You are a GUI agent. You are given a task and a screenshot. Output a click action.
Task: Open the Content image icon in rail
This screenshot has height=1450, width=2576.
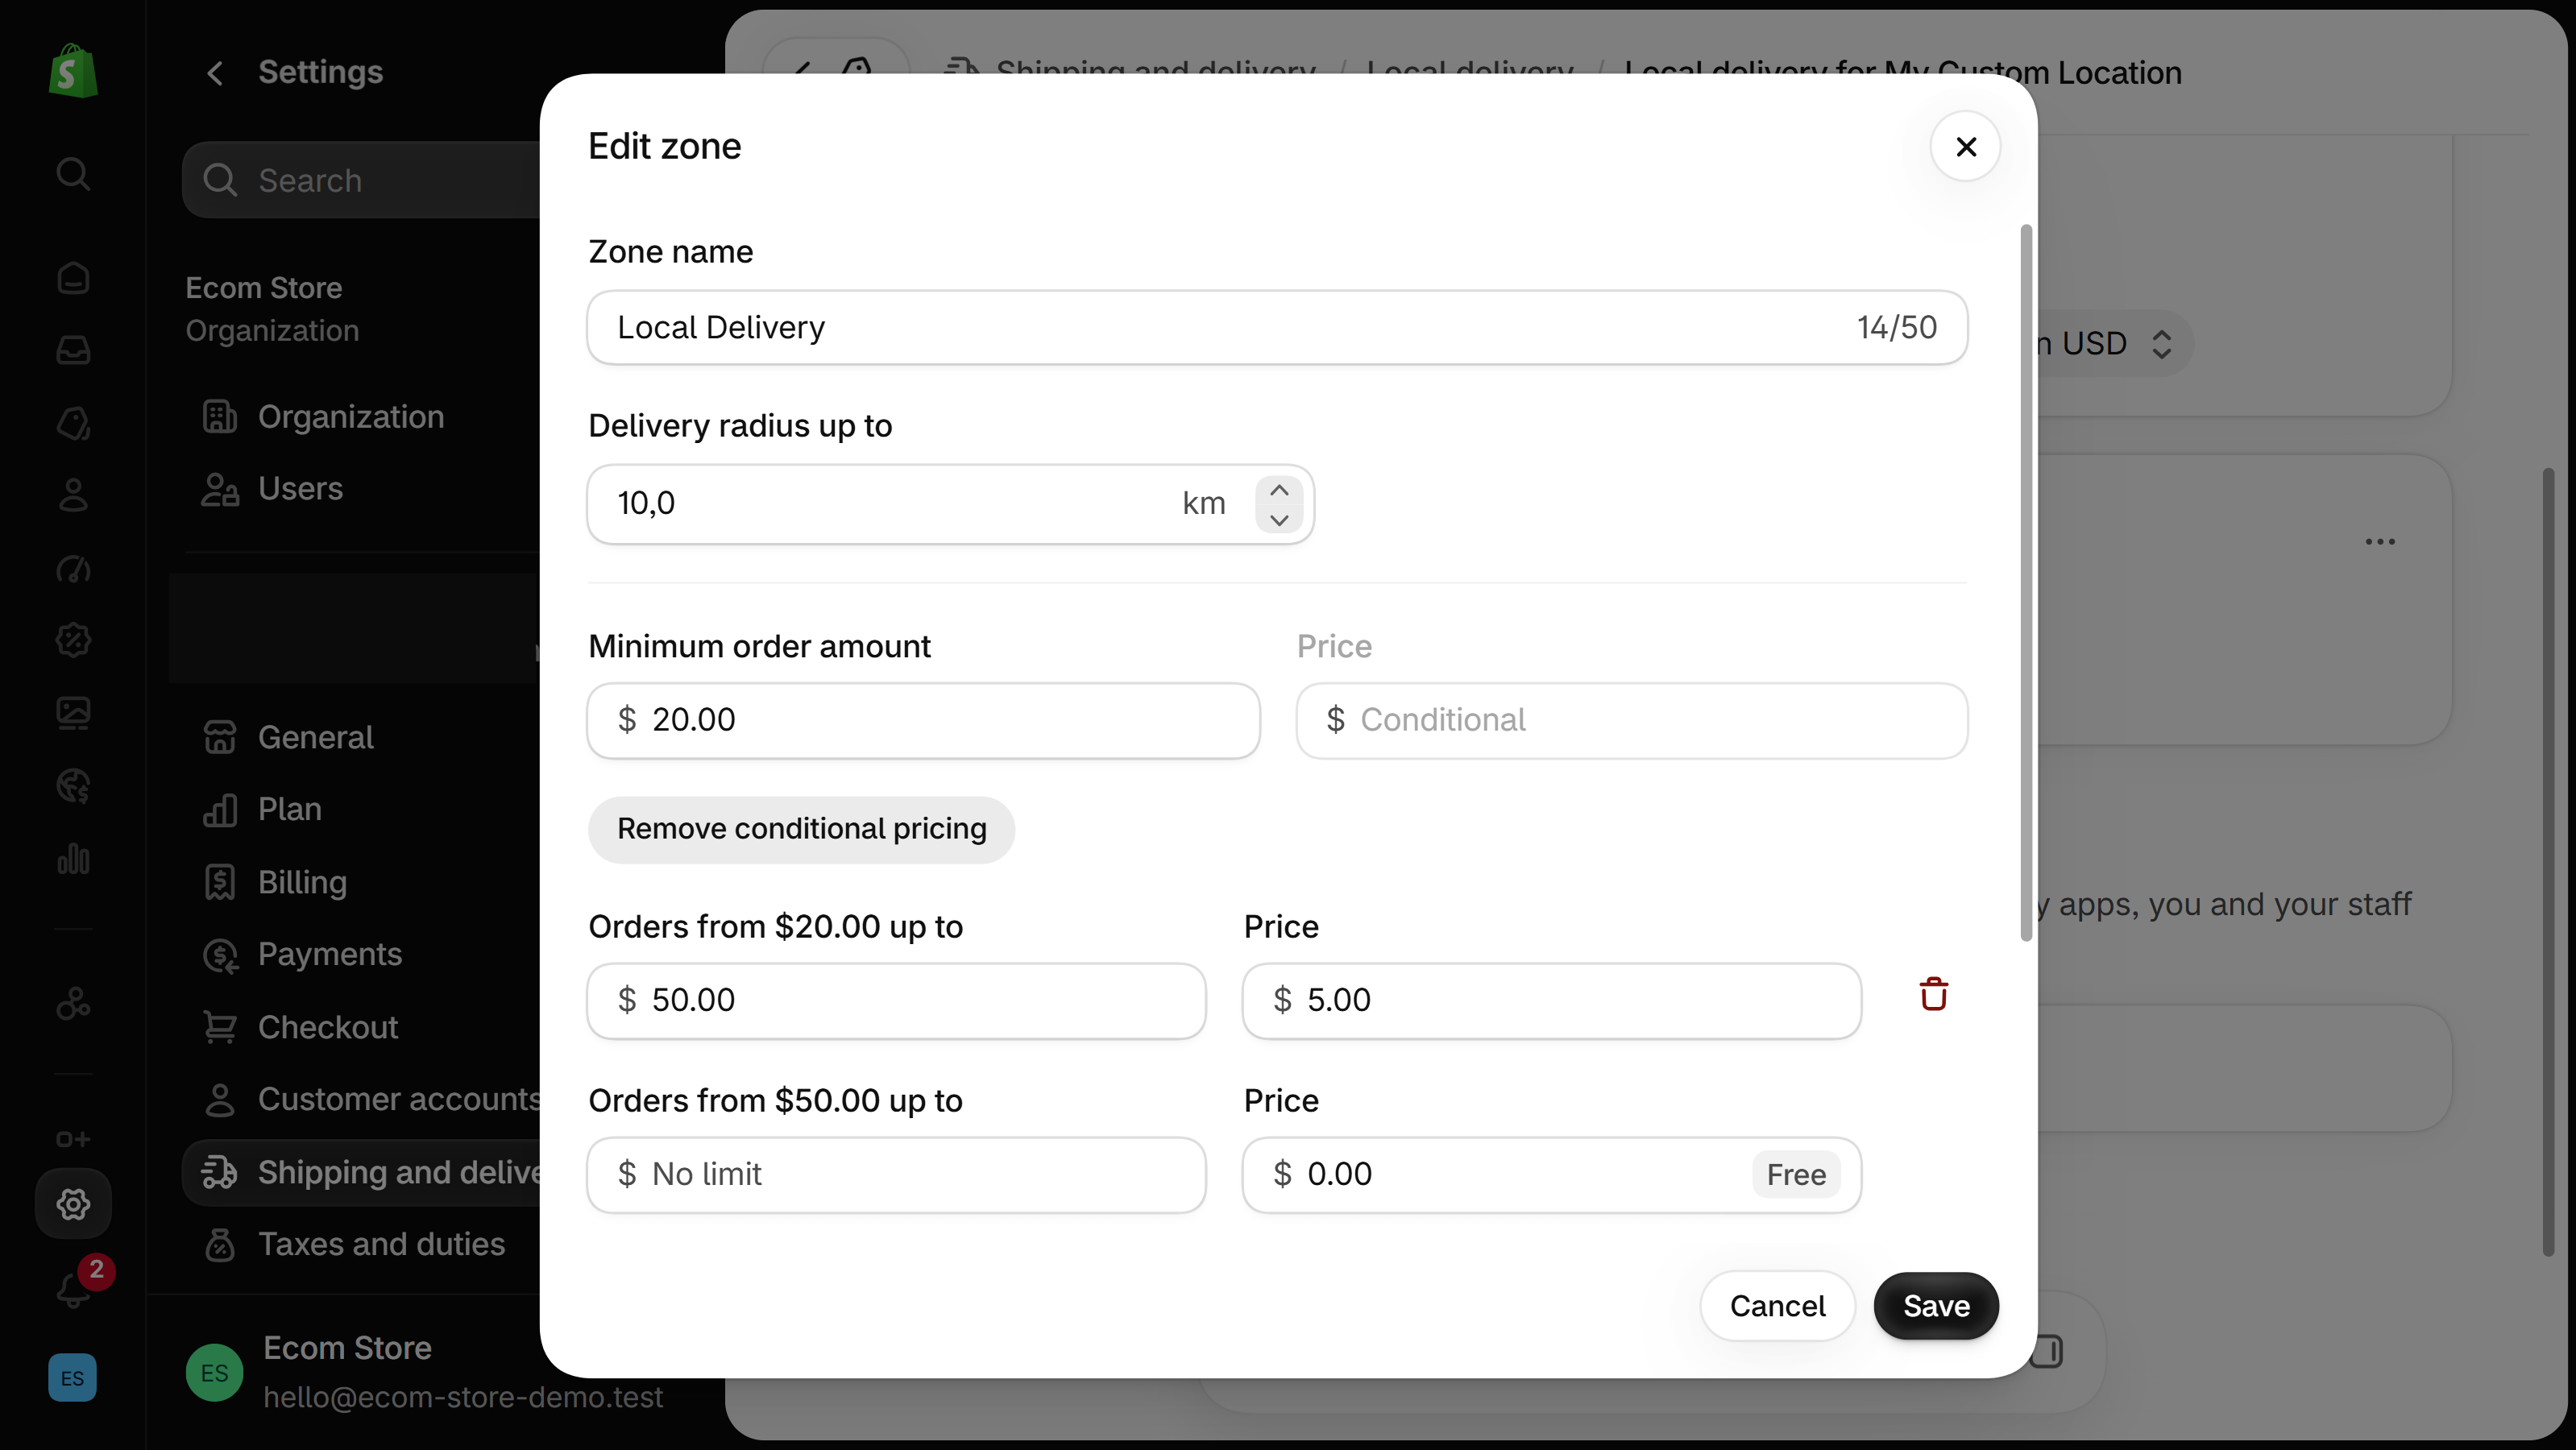point(73,713)
